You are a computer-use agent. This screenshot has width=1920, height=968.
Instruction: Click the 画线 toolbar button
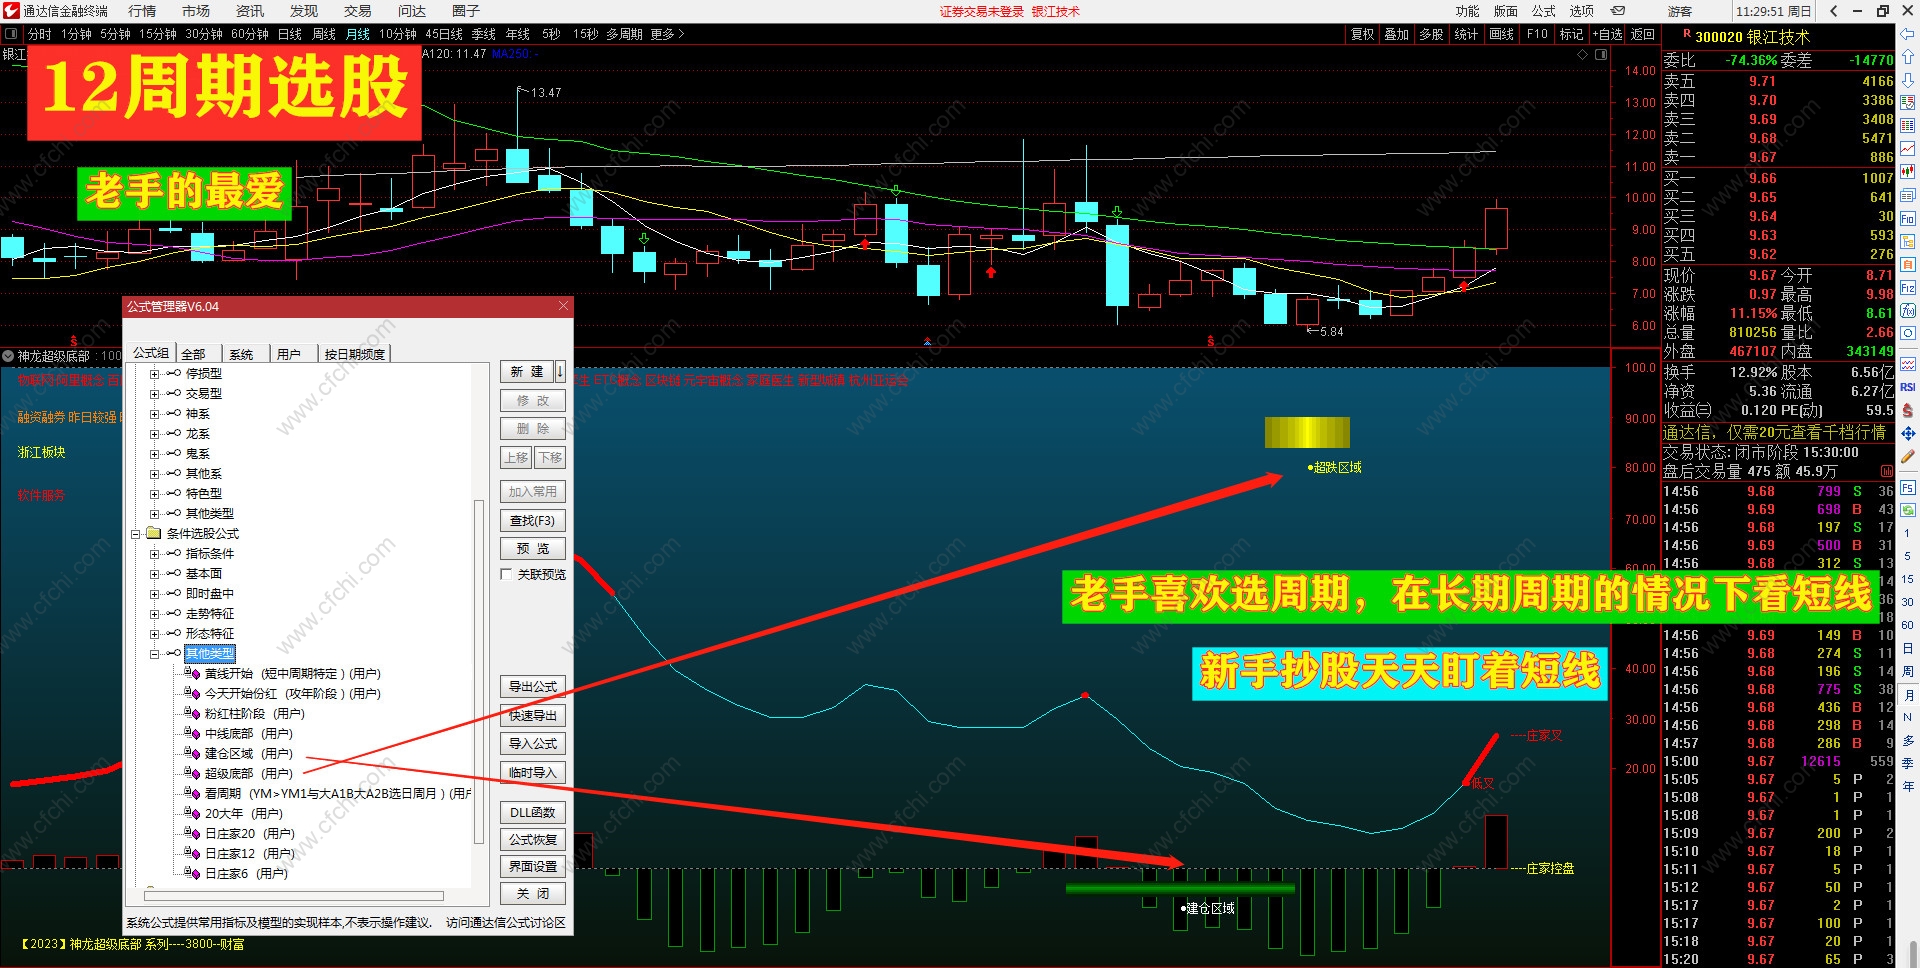(1501, 34)
